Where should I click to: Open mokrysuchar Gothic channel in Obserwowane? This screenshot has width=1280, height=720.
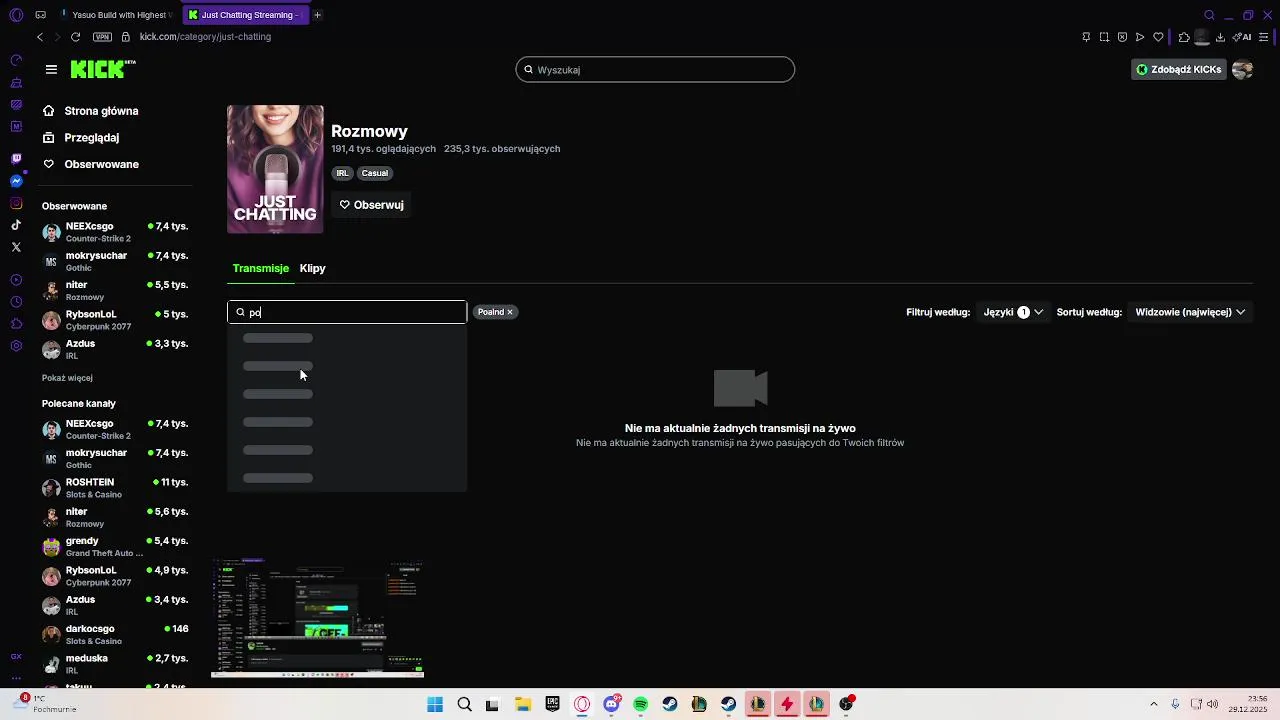(x=115, y=261)
